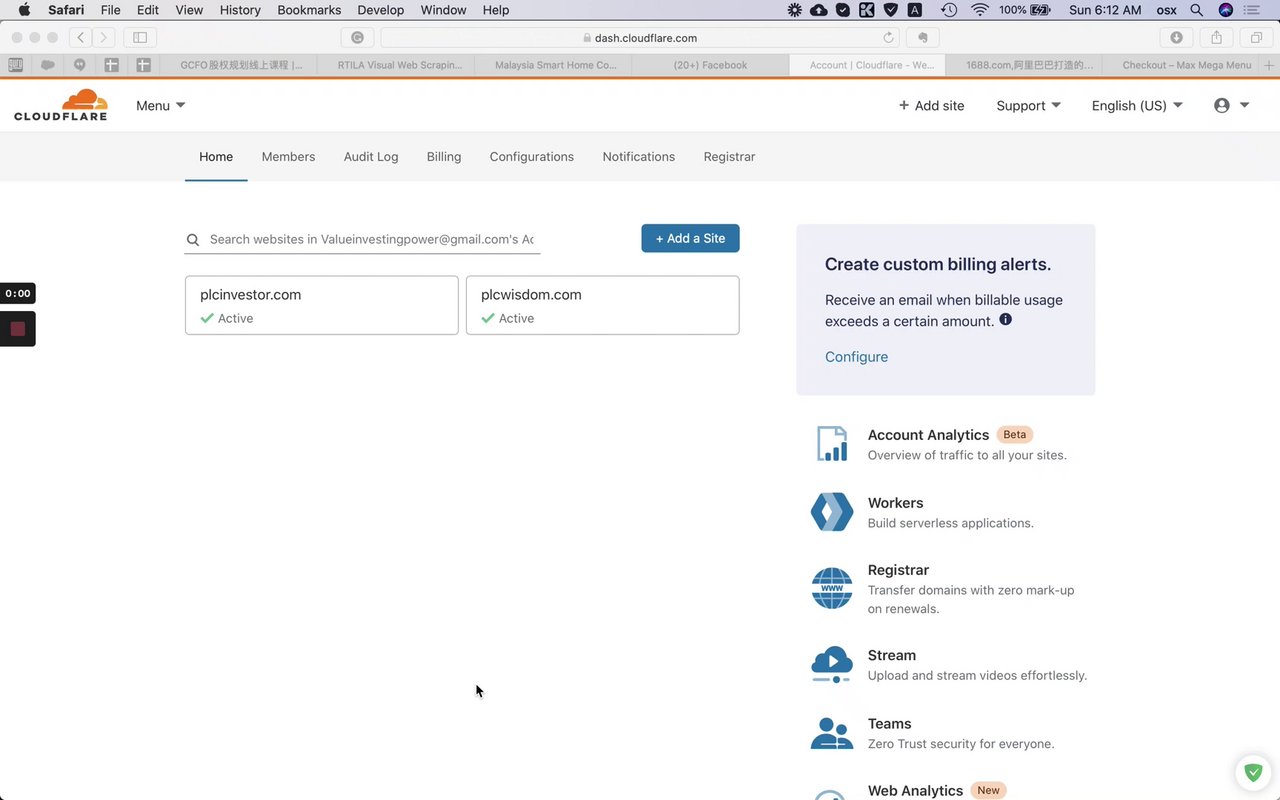Reload the page

point(888,38)
